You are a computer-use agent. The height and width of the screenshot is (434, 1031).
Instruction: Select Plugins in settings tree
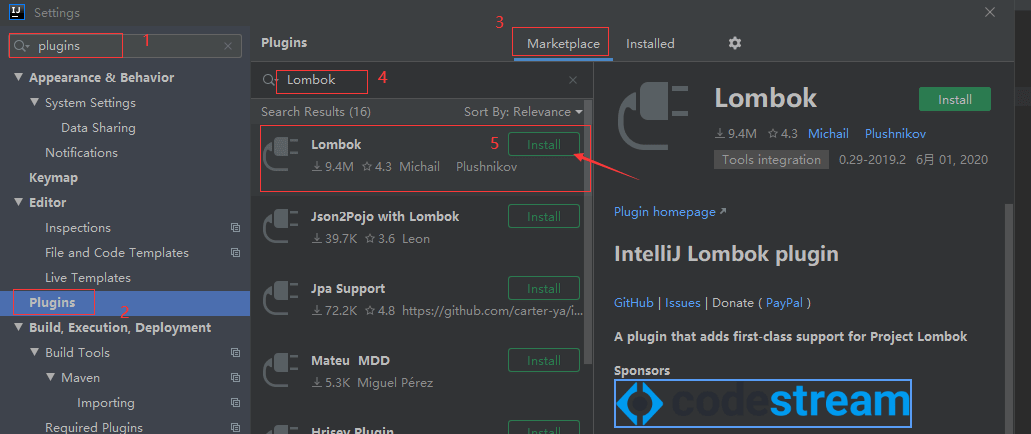(125, 303)
